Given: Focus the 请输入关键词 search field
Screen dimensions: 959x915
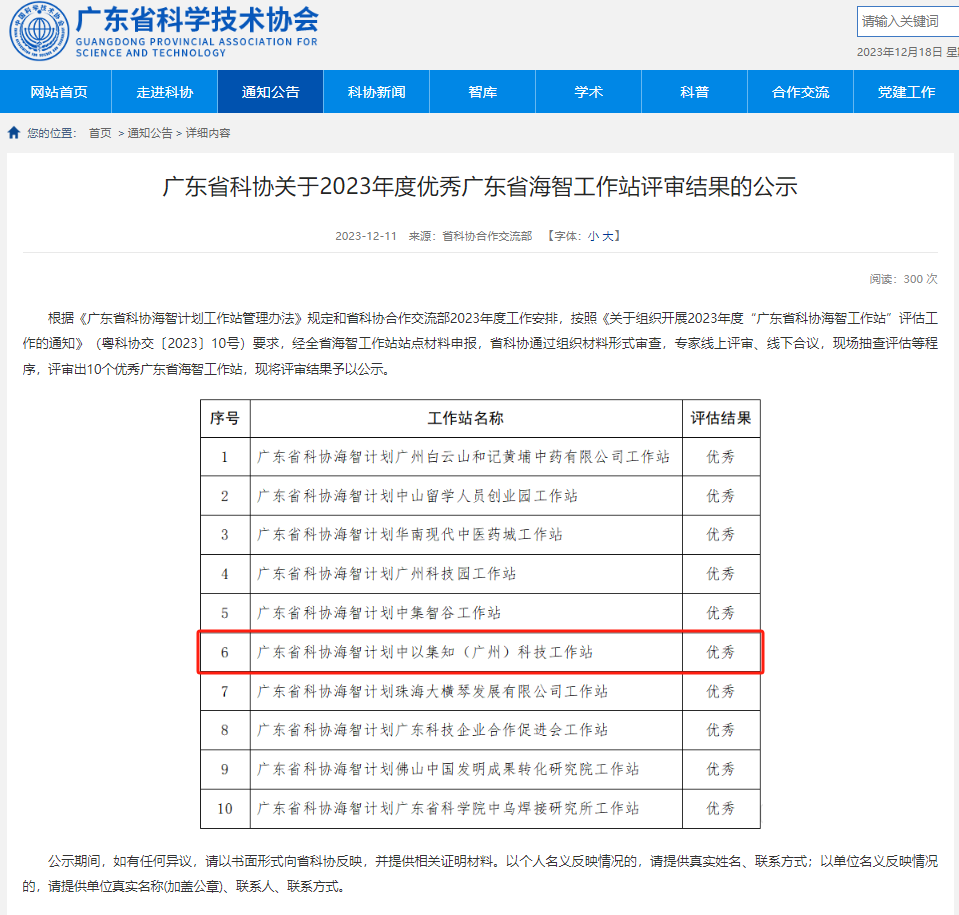Looking at the screenshot, I should coord(908,21).
